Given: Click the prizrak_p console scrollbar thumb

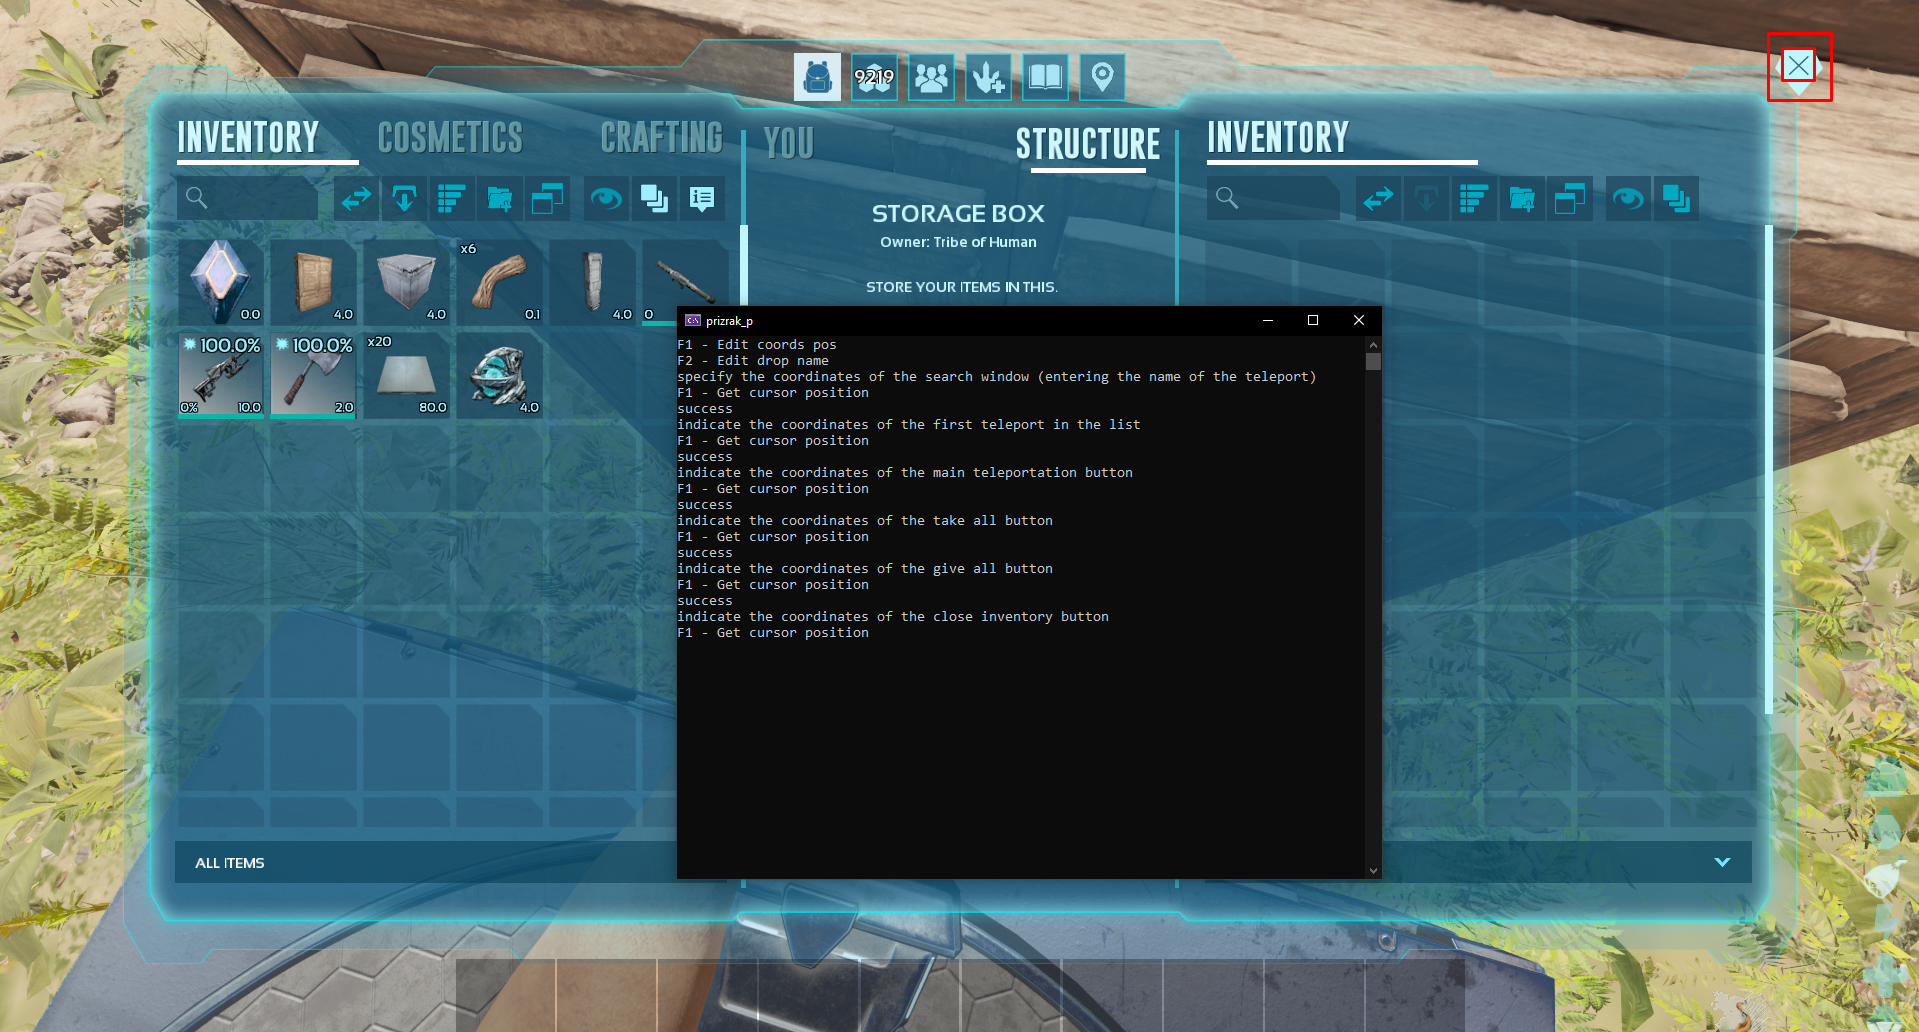Looking at the screenshot, I should (x=1373, y=362).
